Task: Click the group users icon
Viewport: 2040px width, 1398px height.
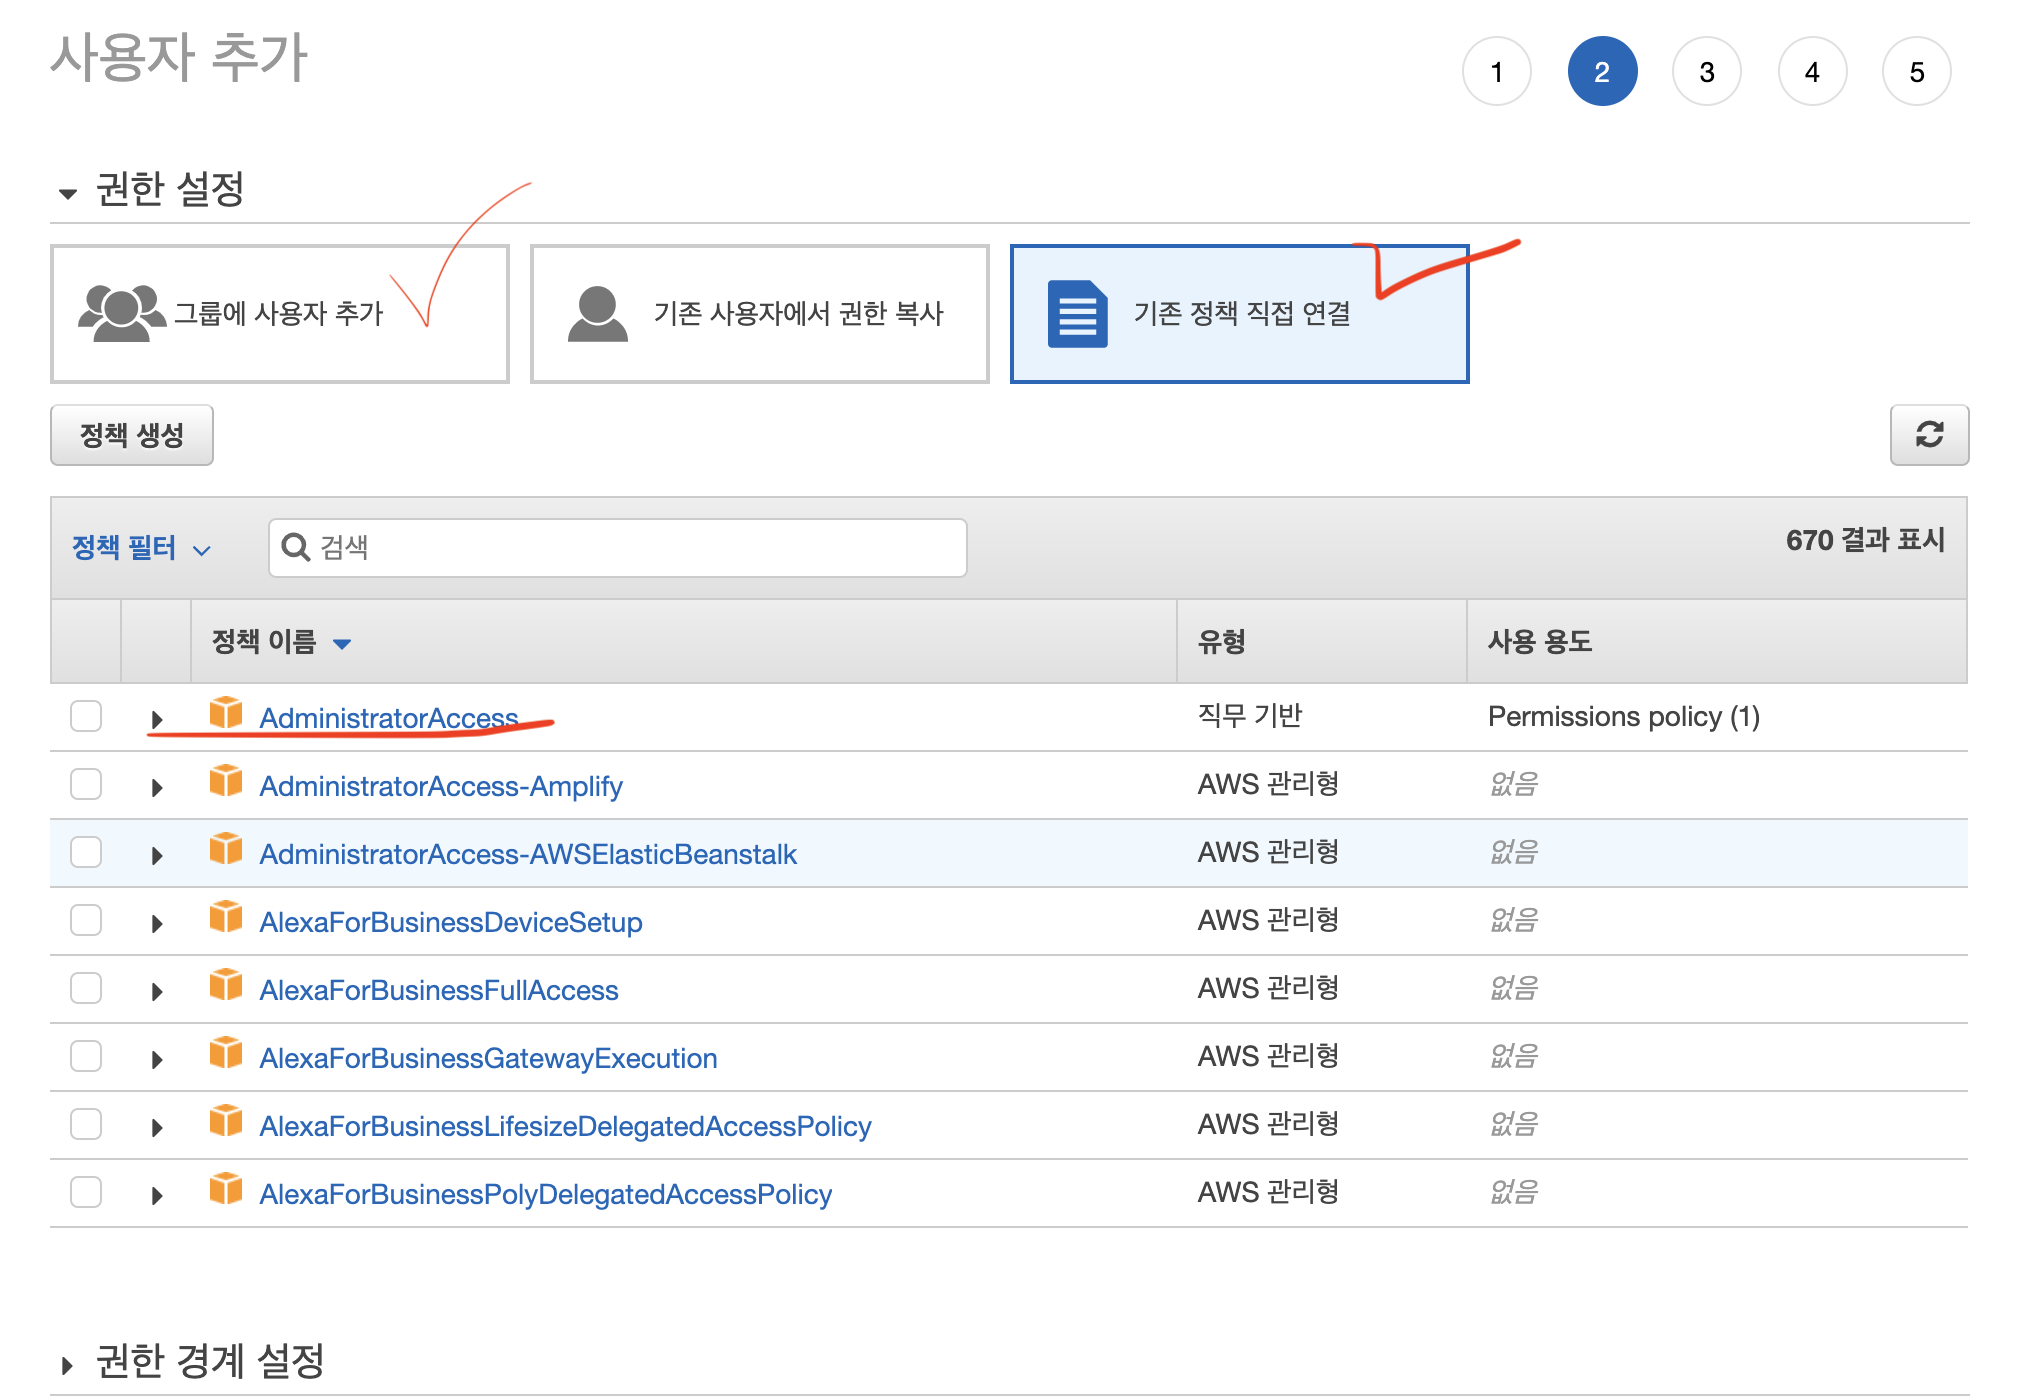Action: pos(121,313)
